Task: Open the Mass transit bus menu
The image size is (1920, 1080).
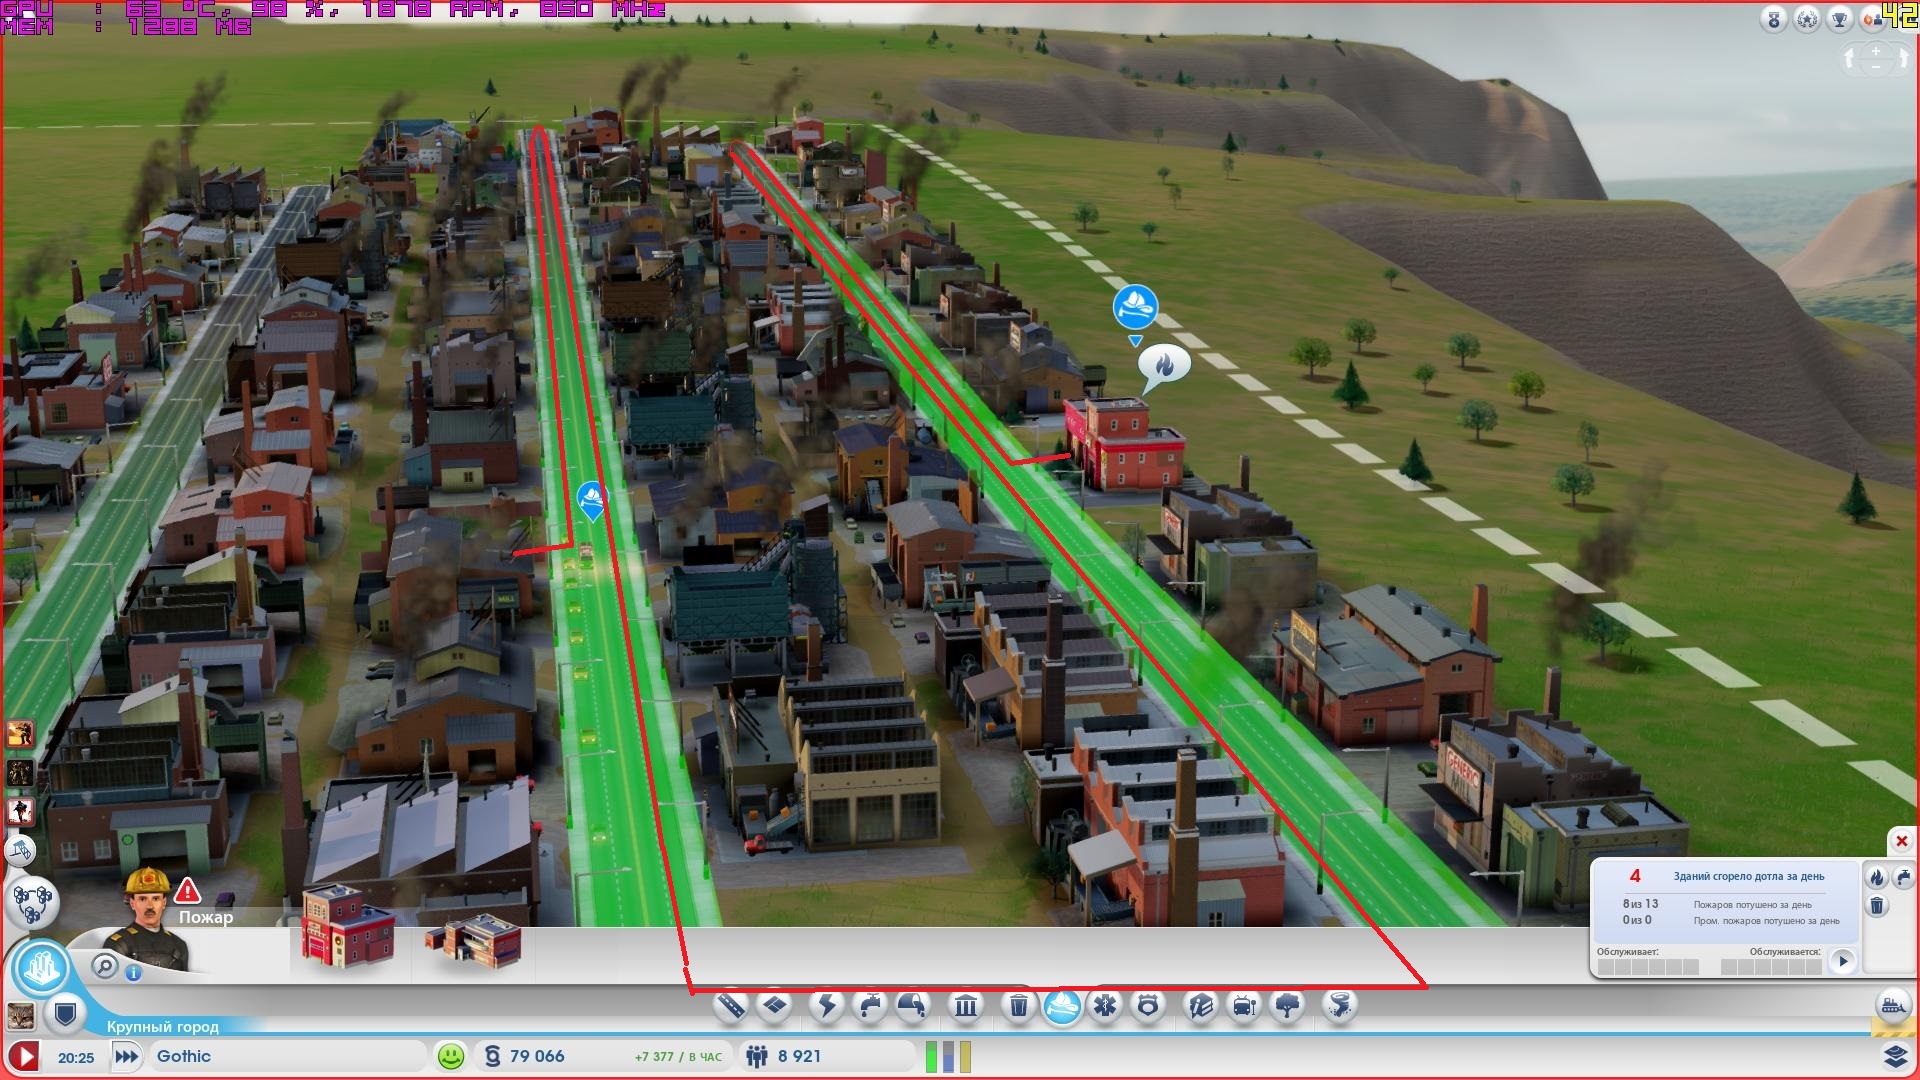Action: coord(1244,1005)
